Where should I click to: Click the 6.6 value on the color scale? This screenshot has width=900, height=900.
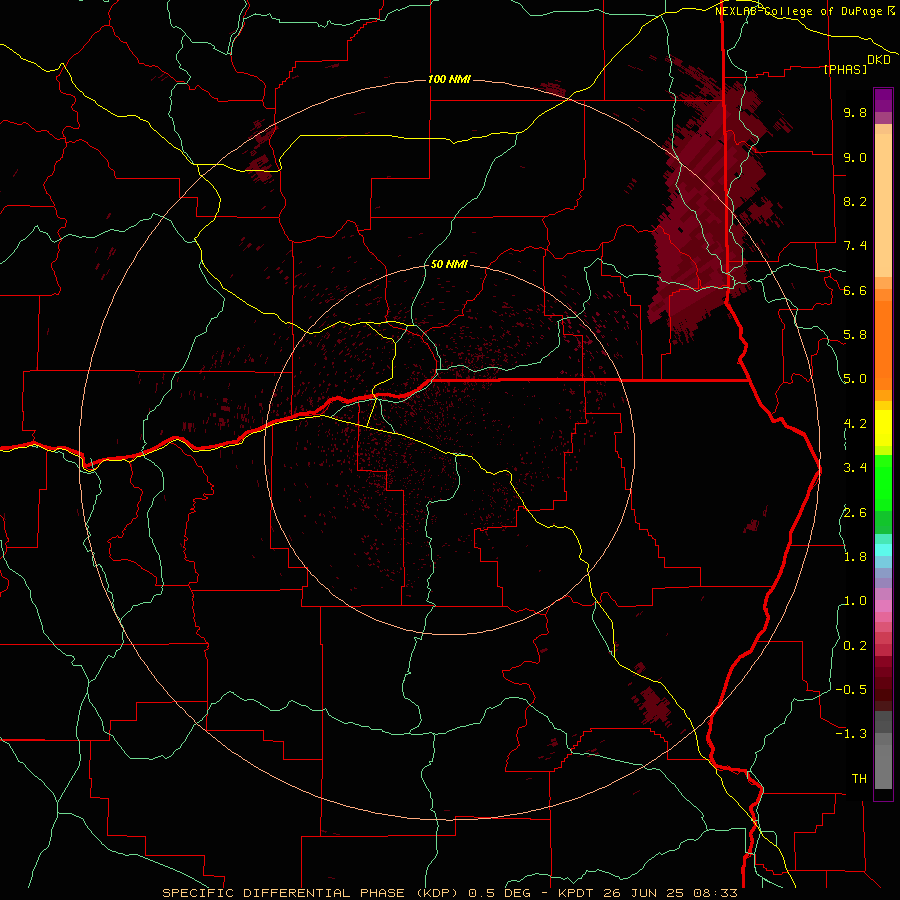pyautogui.click(x=855, y=290)
